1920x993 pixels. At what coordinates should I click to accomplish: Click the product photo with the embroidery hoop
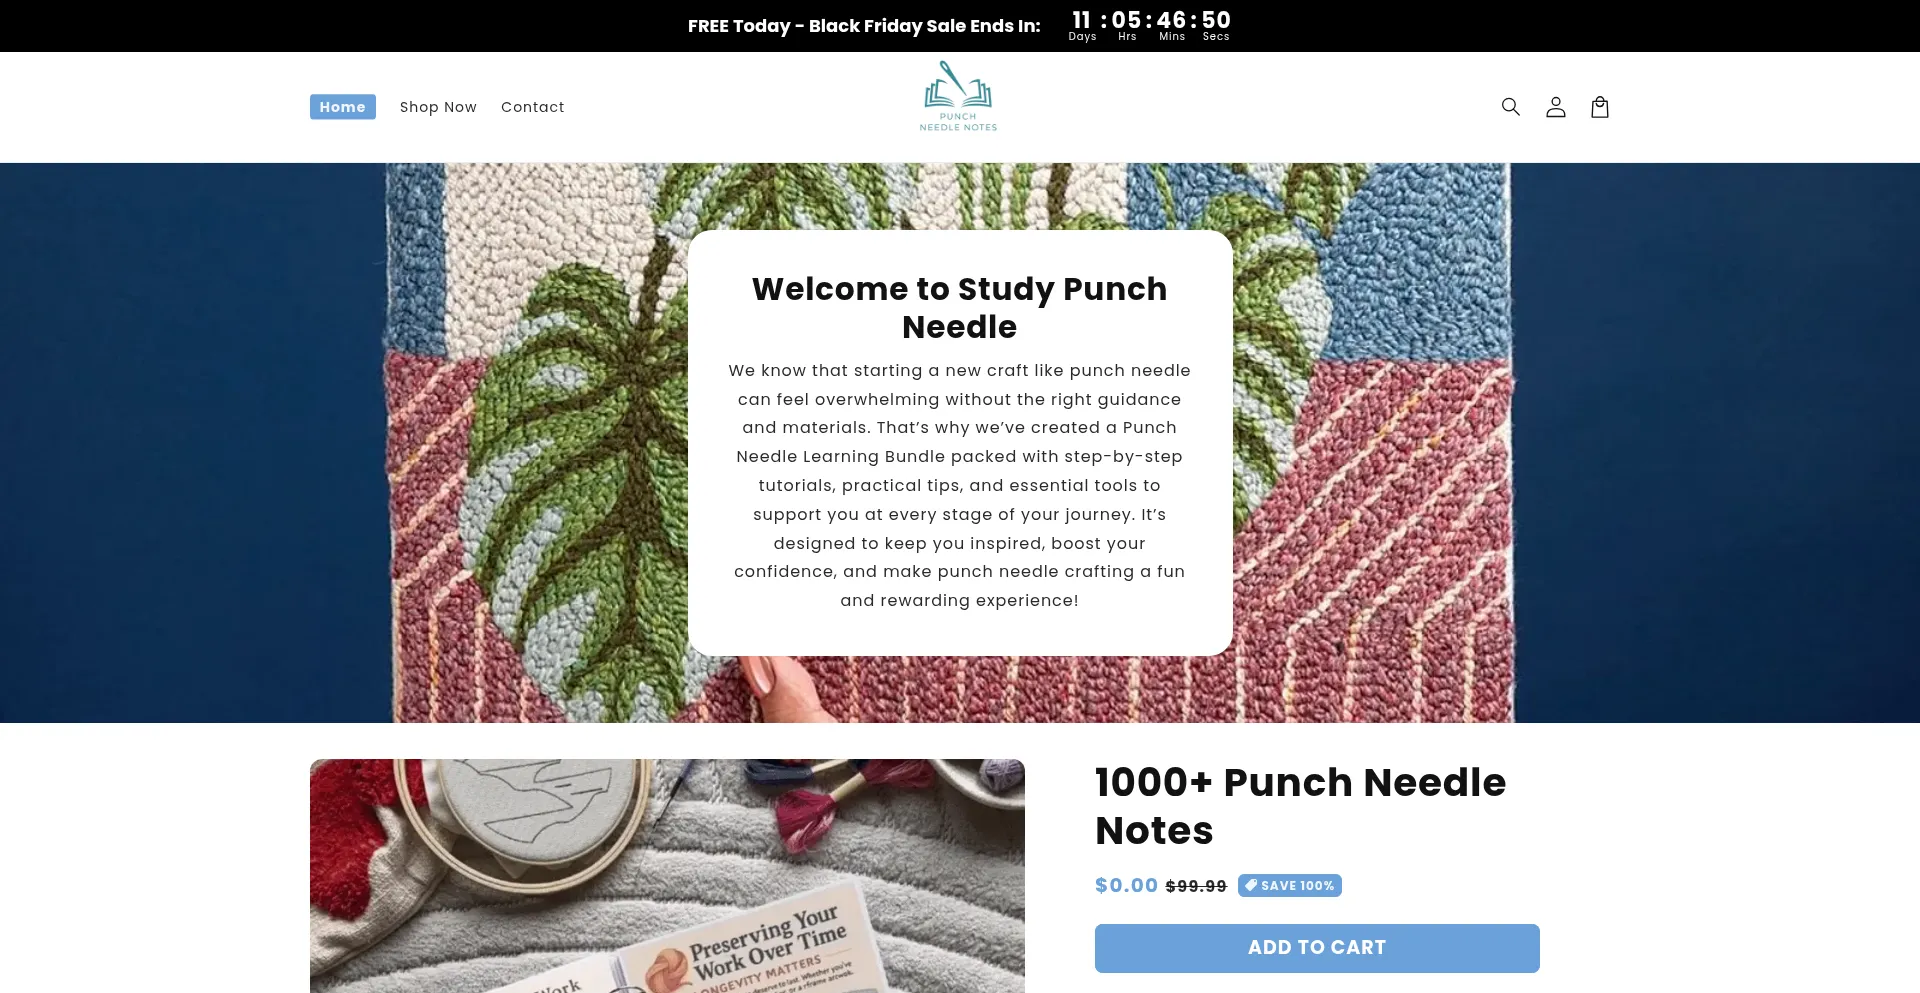tap(667, 876)
